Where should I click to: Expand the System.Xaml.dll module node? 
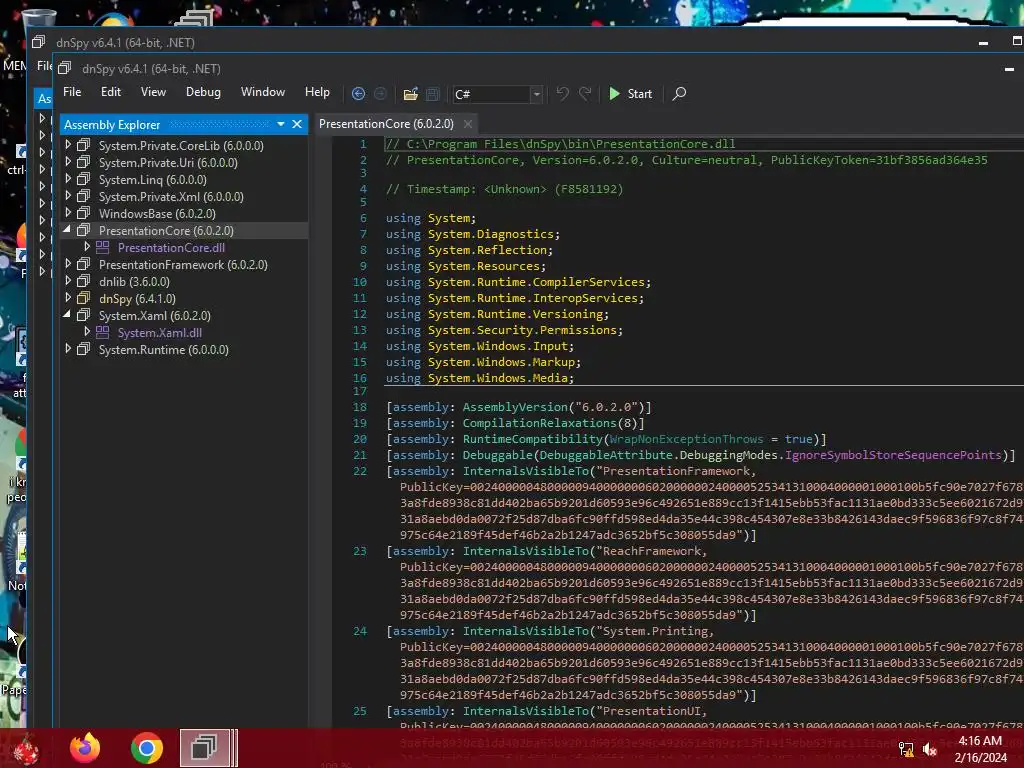coord(87,332)
